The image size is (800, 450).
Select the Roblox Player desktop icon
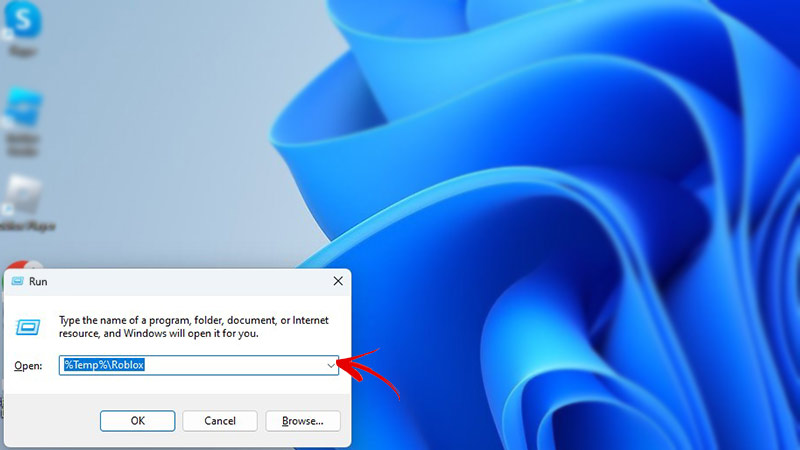click(21, 195)
